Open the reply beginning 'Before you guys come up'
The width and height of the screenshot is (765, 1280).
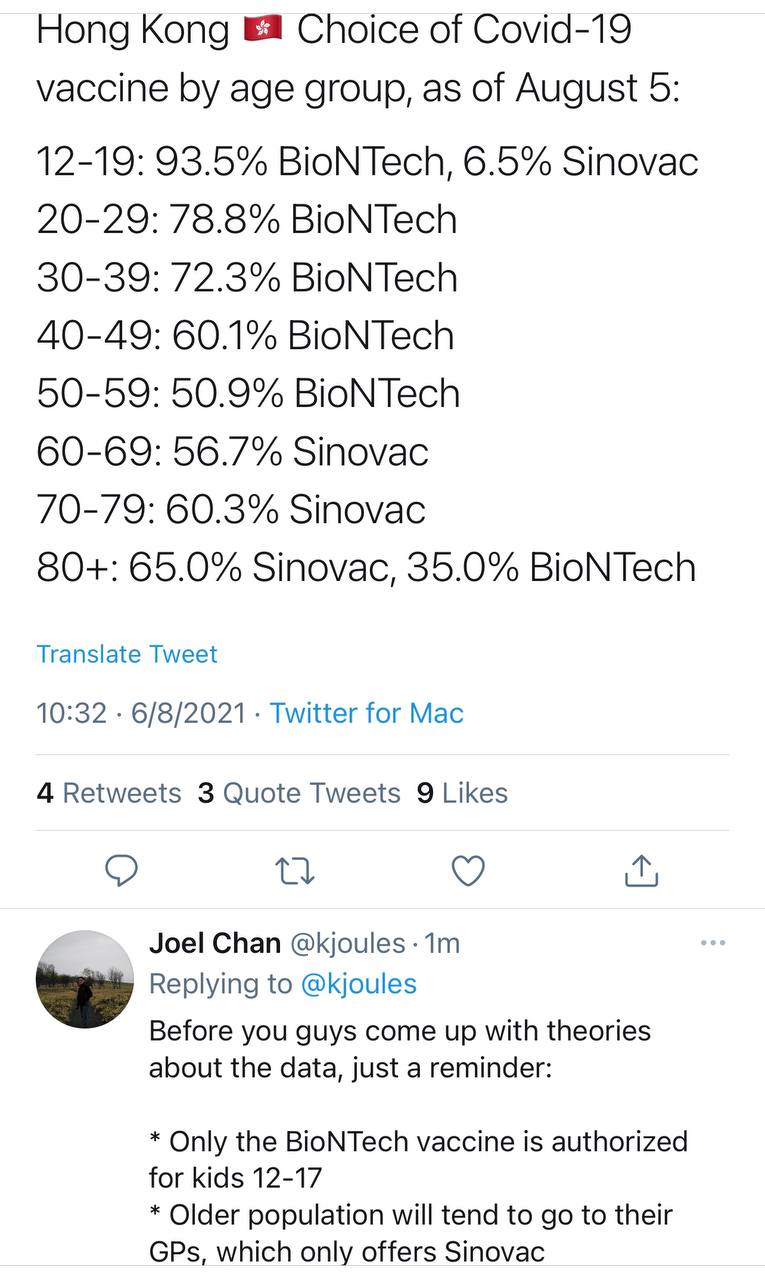tap(418, 1141)
